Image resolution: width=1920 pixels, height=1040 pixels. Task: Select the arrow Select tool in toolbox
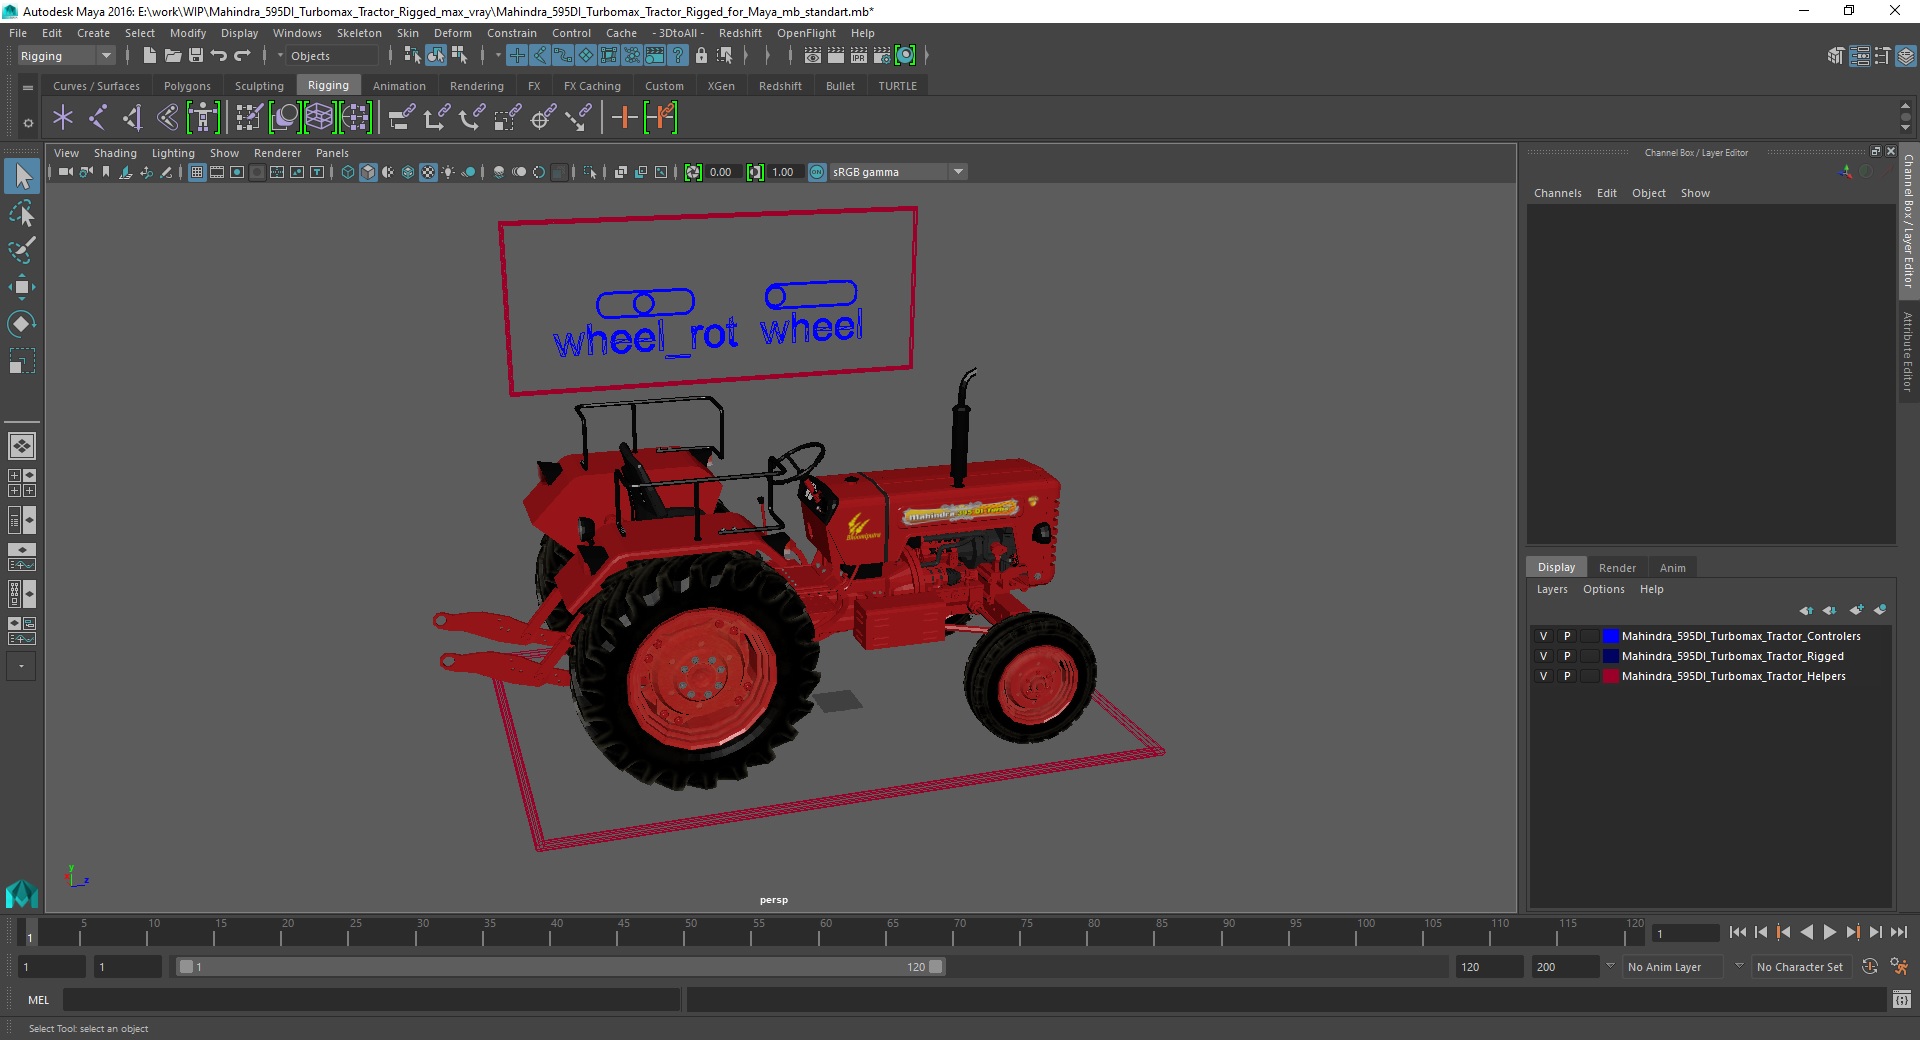tap(22, 176)
